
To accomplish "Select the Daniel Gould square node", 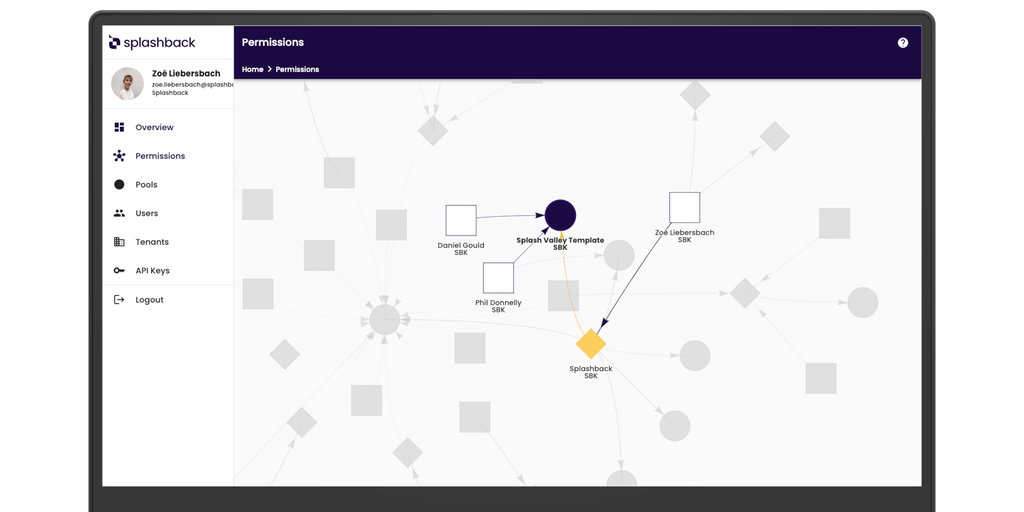I will [461, 220].
